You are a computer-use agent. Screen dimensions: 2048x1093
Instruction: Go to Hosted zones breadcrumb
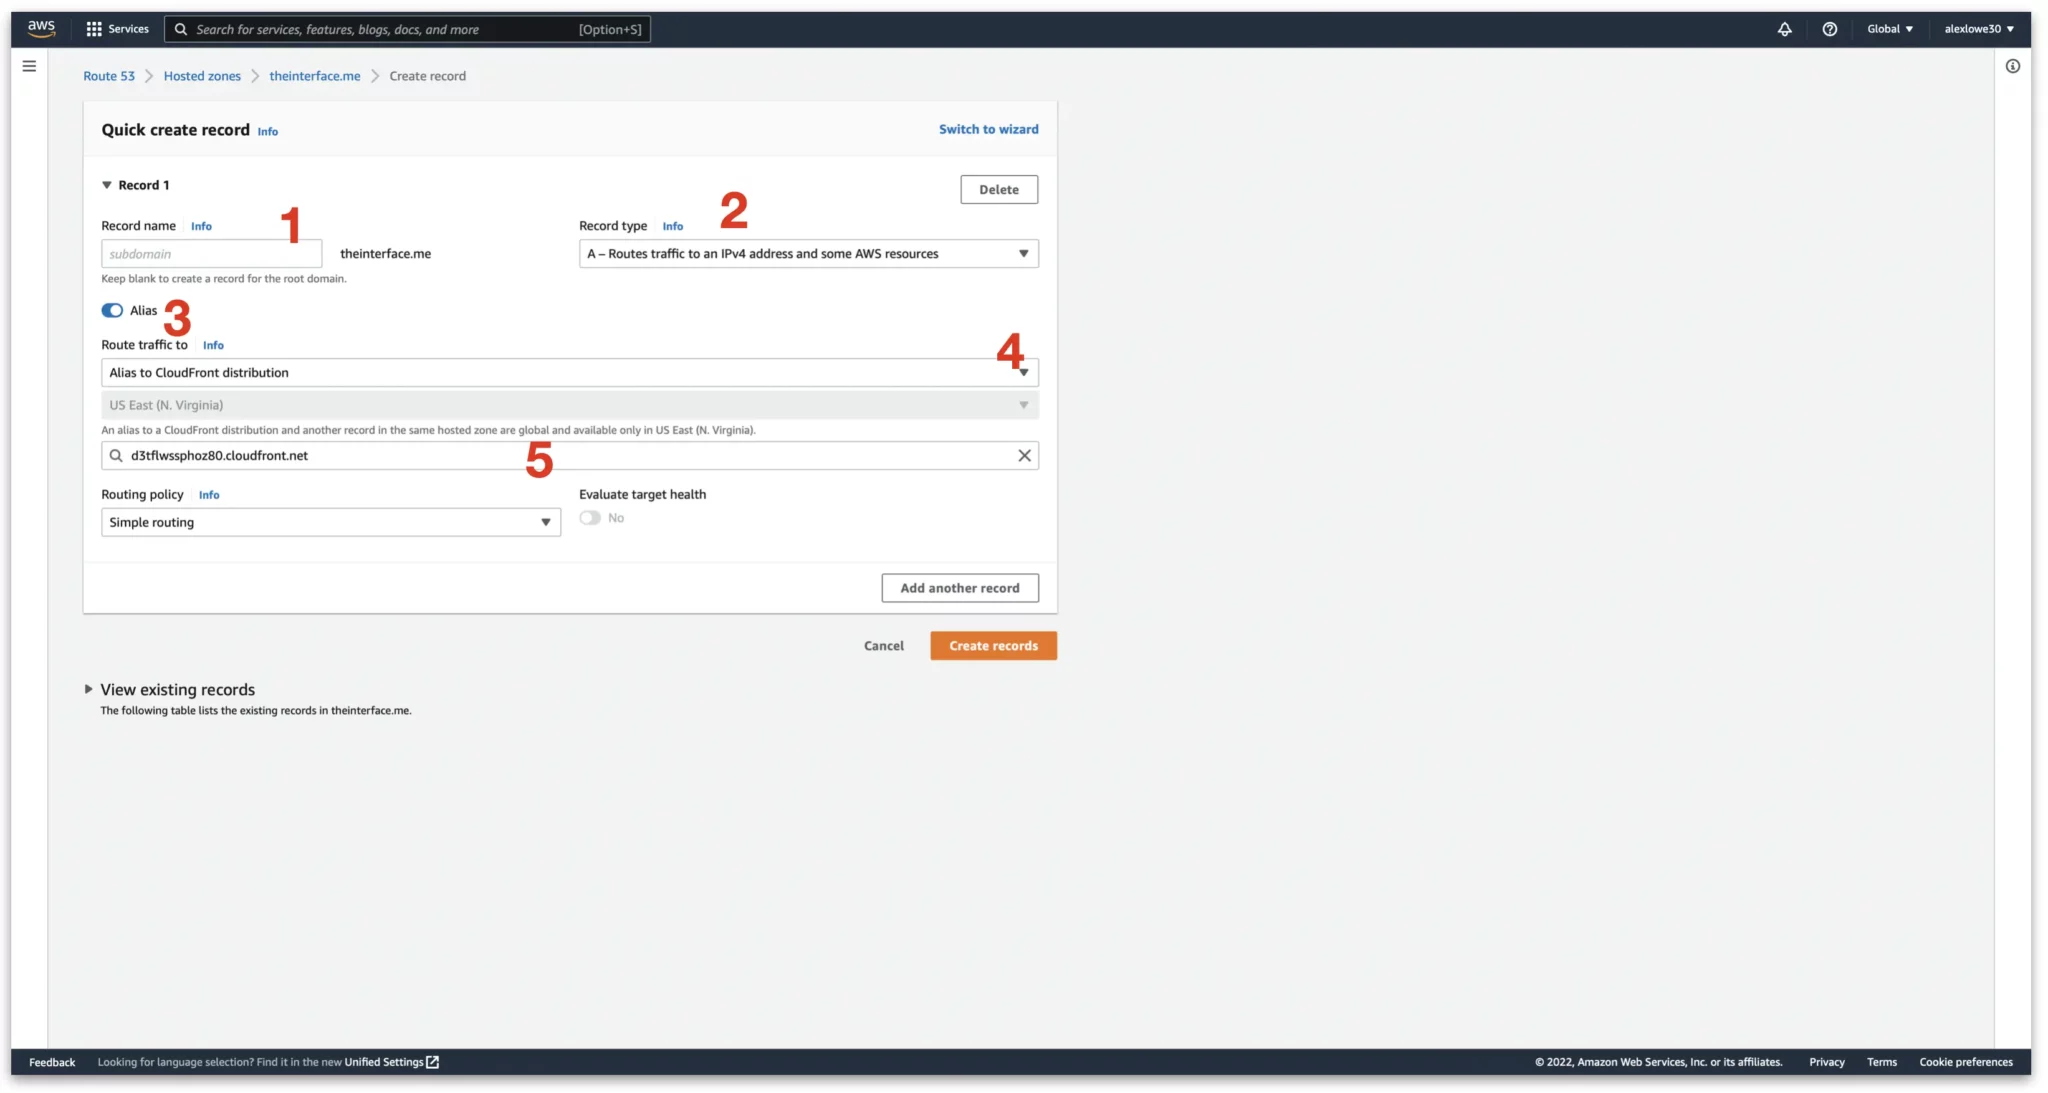pos(202,76)
